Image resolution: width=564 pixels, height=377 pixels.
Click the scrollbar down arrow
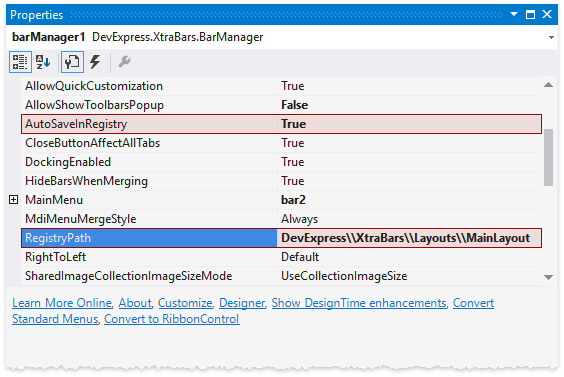pyautogui.click(x=548, y=277)
